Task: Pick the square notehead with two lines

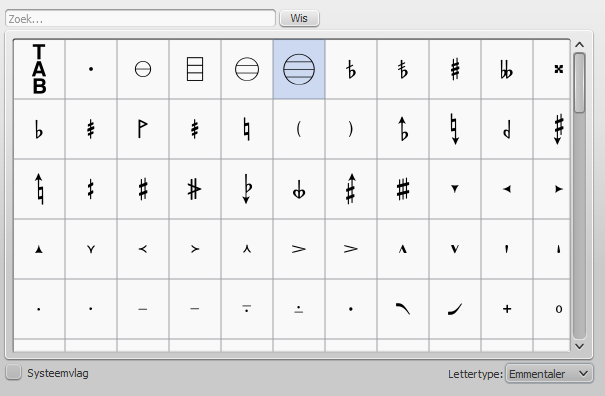Action: click(x=195, y=69)
